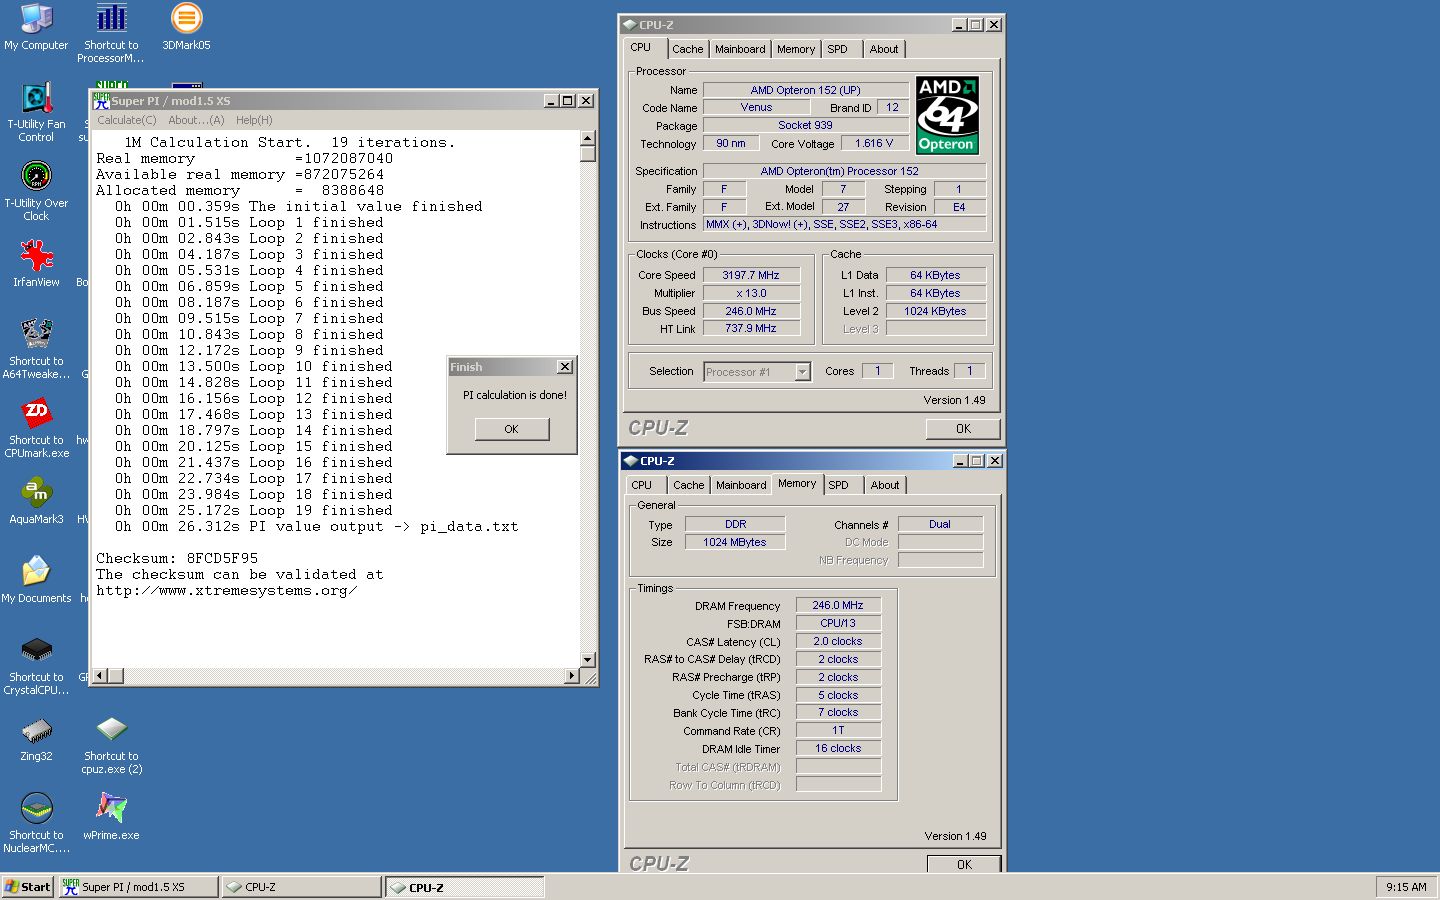Open Shortcut to ProcessorM... desktop icon
Viewport: 1440px width, 900px height.
click(111, 33)
